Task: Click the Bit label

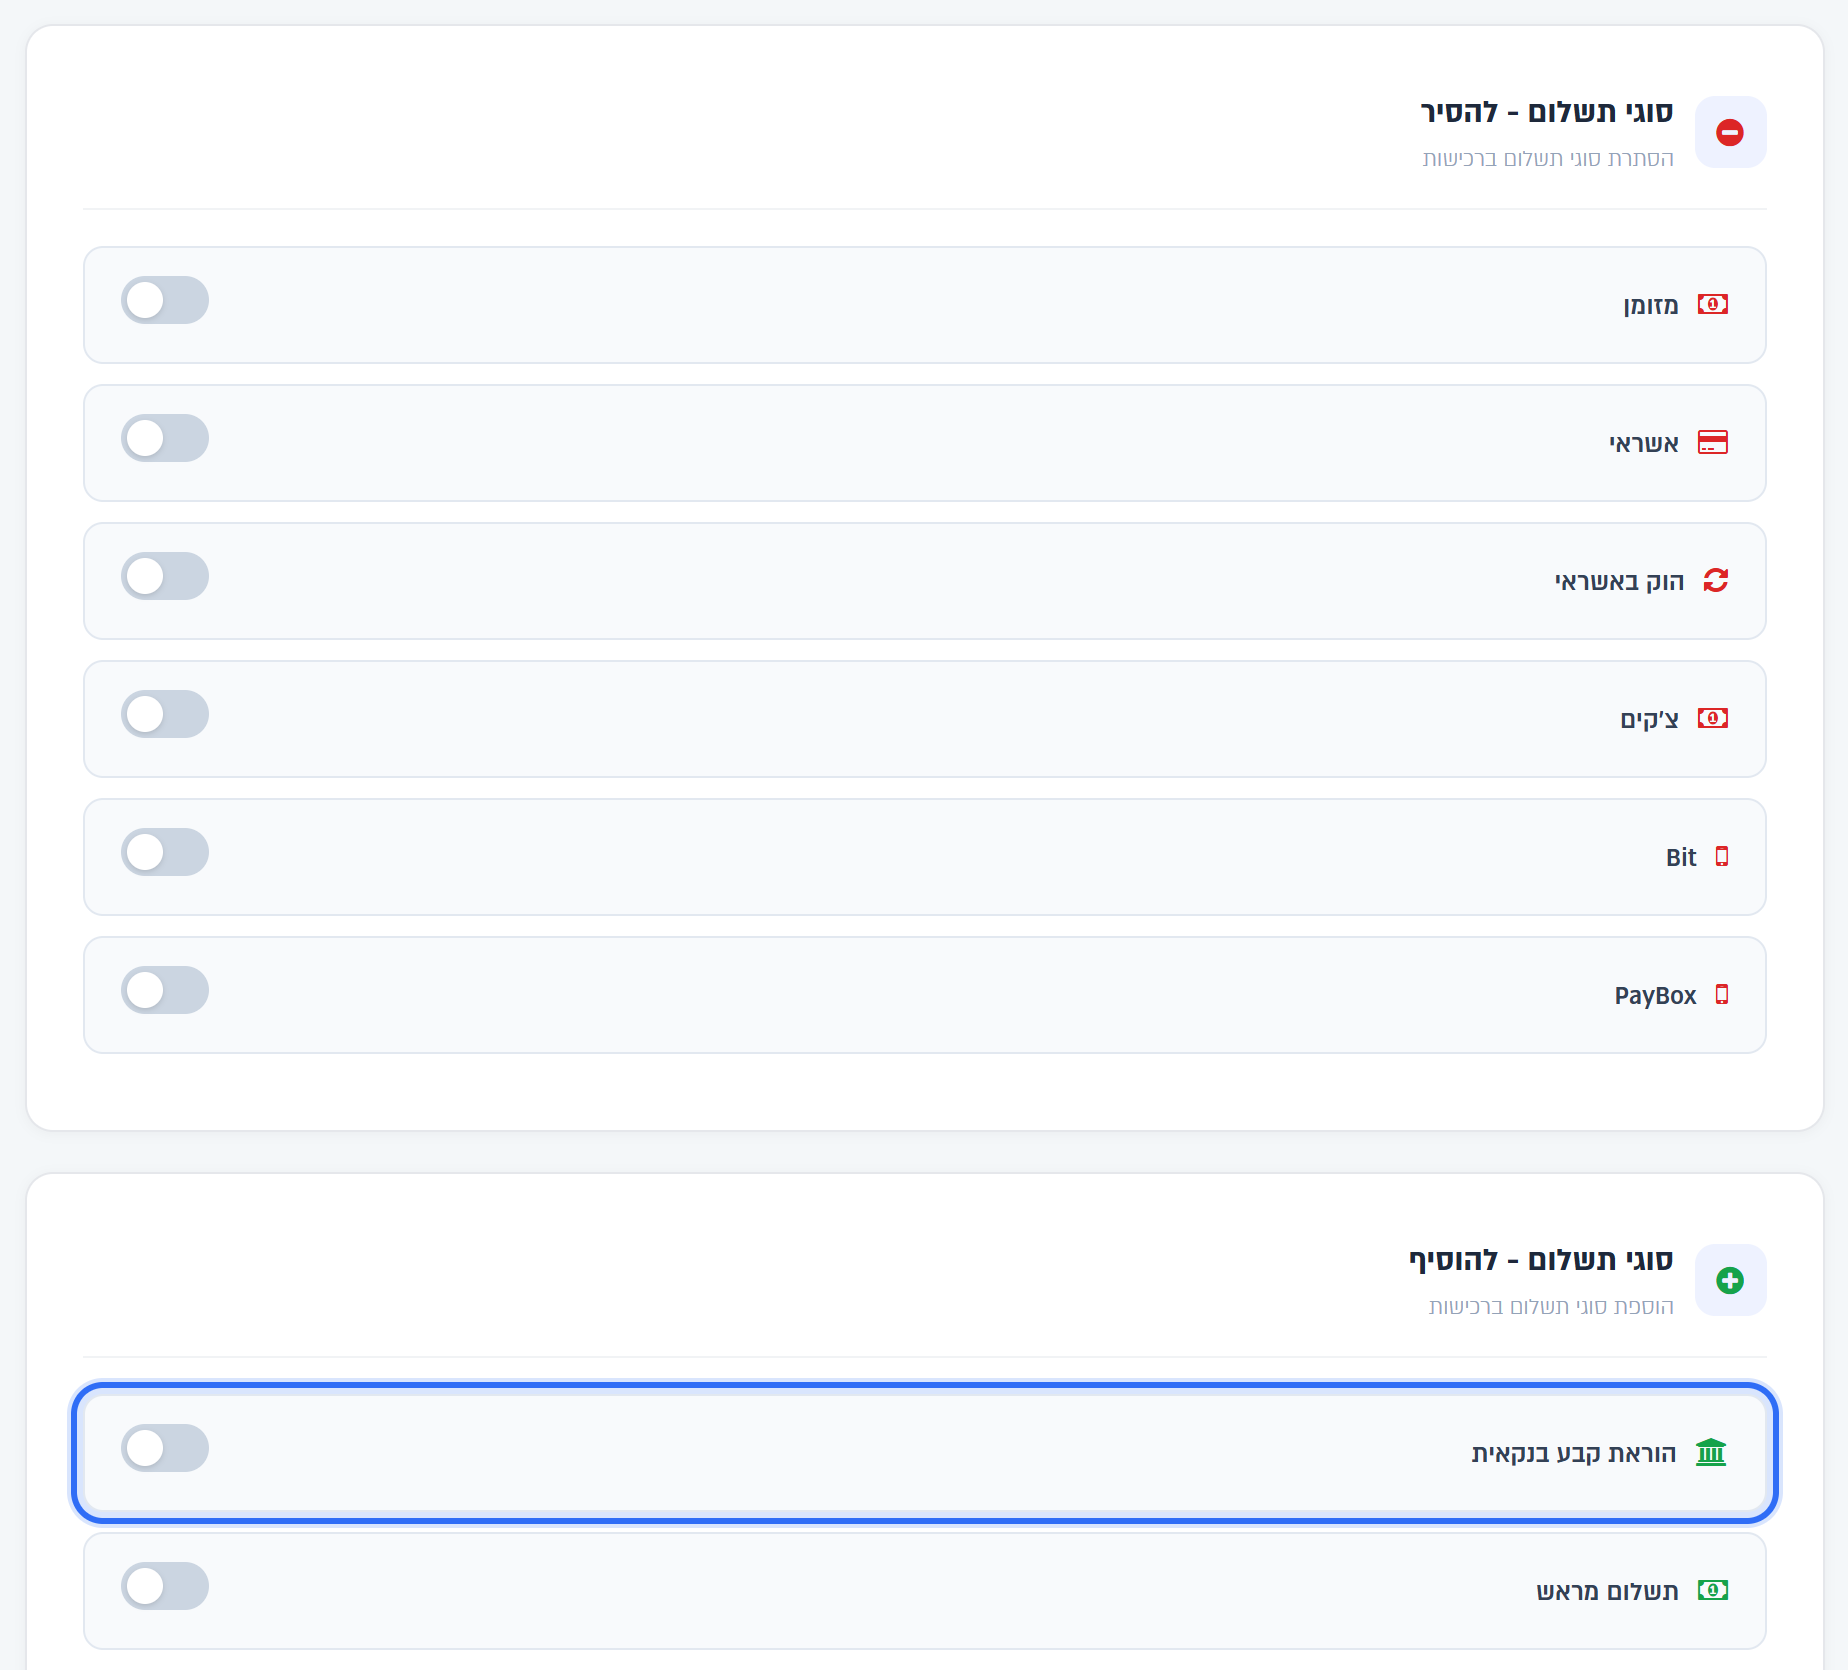Action: pos(1681,857)
